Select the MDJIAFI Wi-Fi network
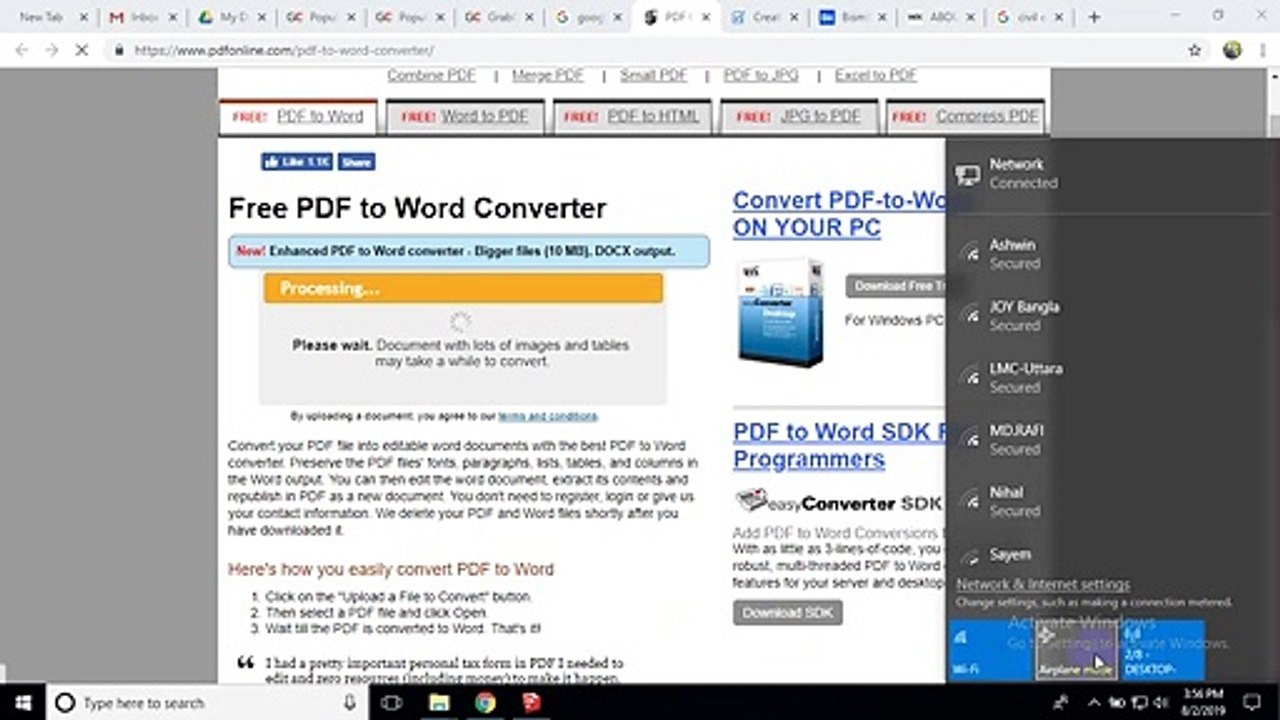This screenshot has height=720, width=1280. click(1112, 440)
